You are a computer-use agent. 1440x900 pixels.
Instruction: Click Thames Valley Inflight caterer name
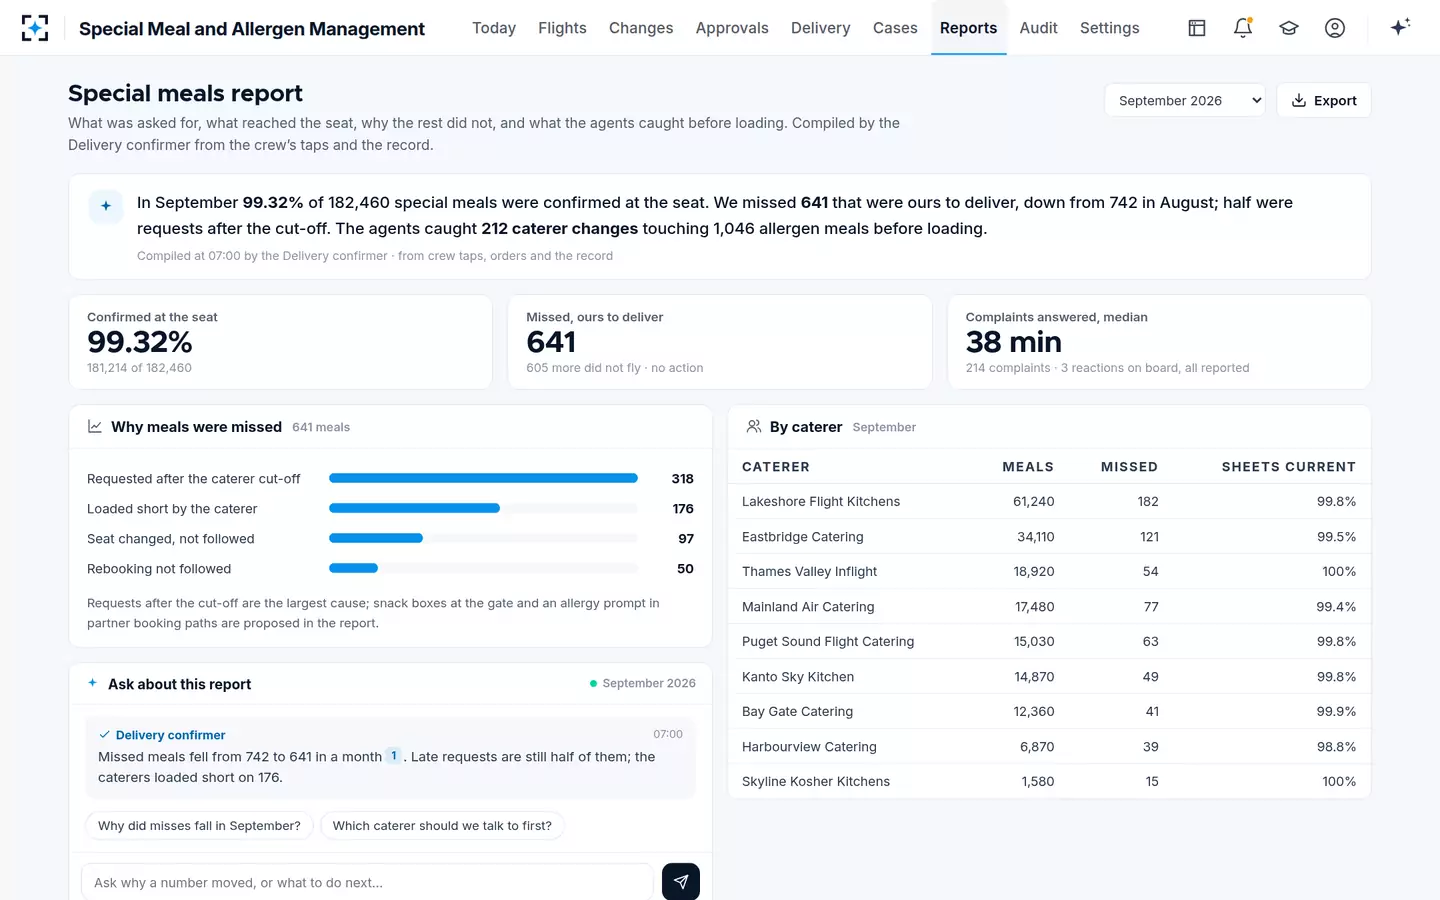coord(809,572)
